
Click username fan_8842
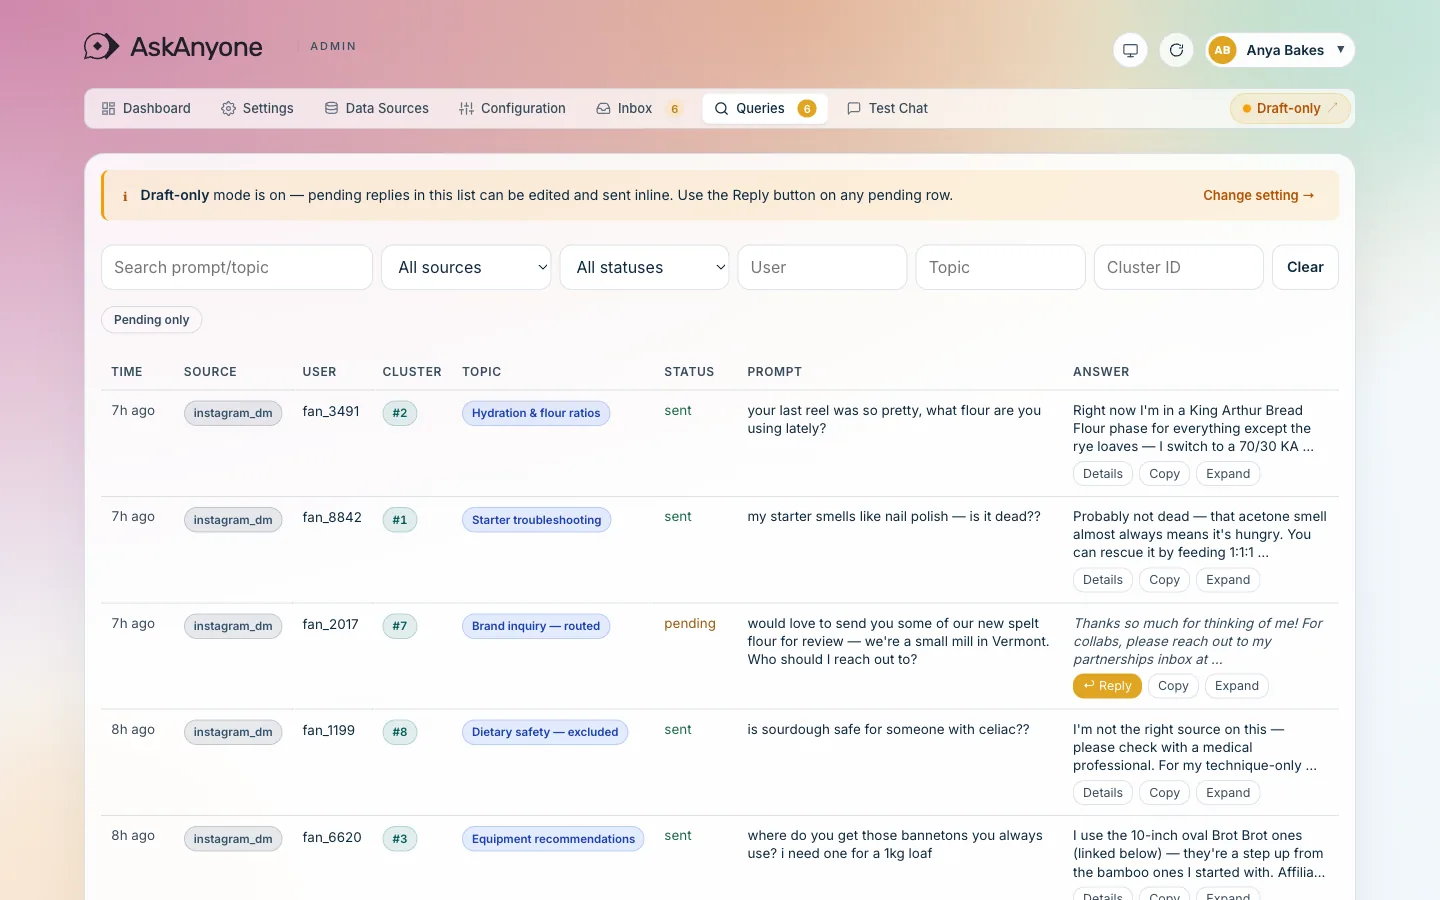(332, 517)
